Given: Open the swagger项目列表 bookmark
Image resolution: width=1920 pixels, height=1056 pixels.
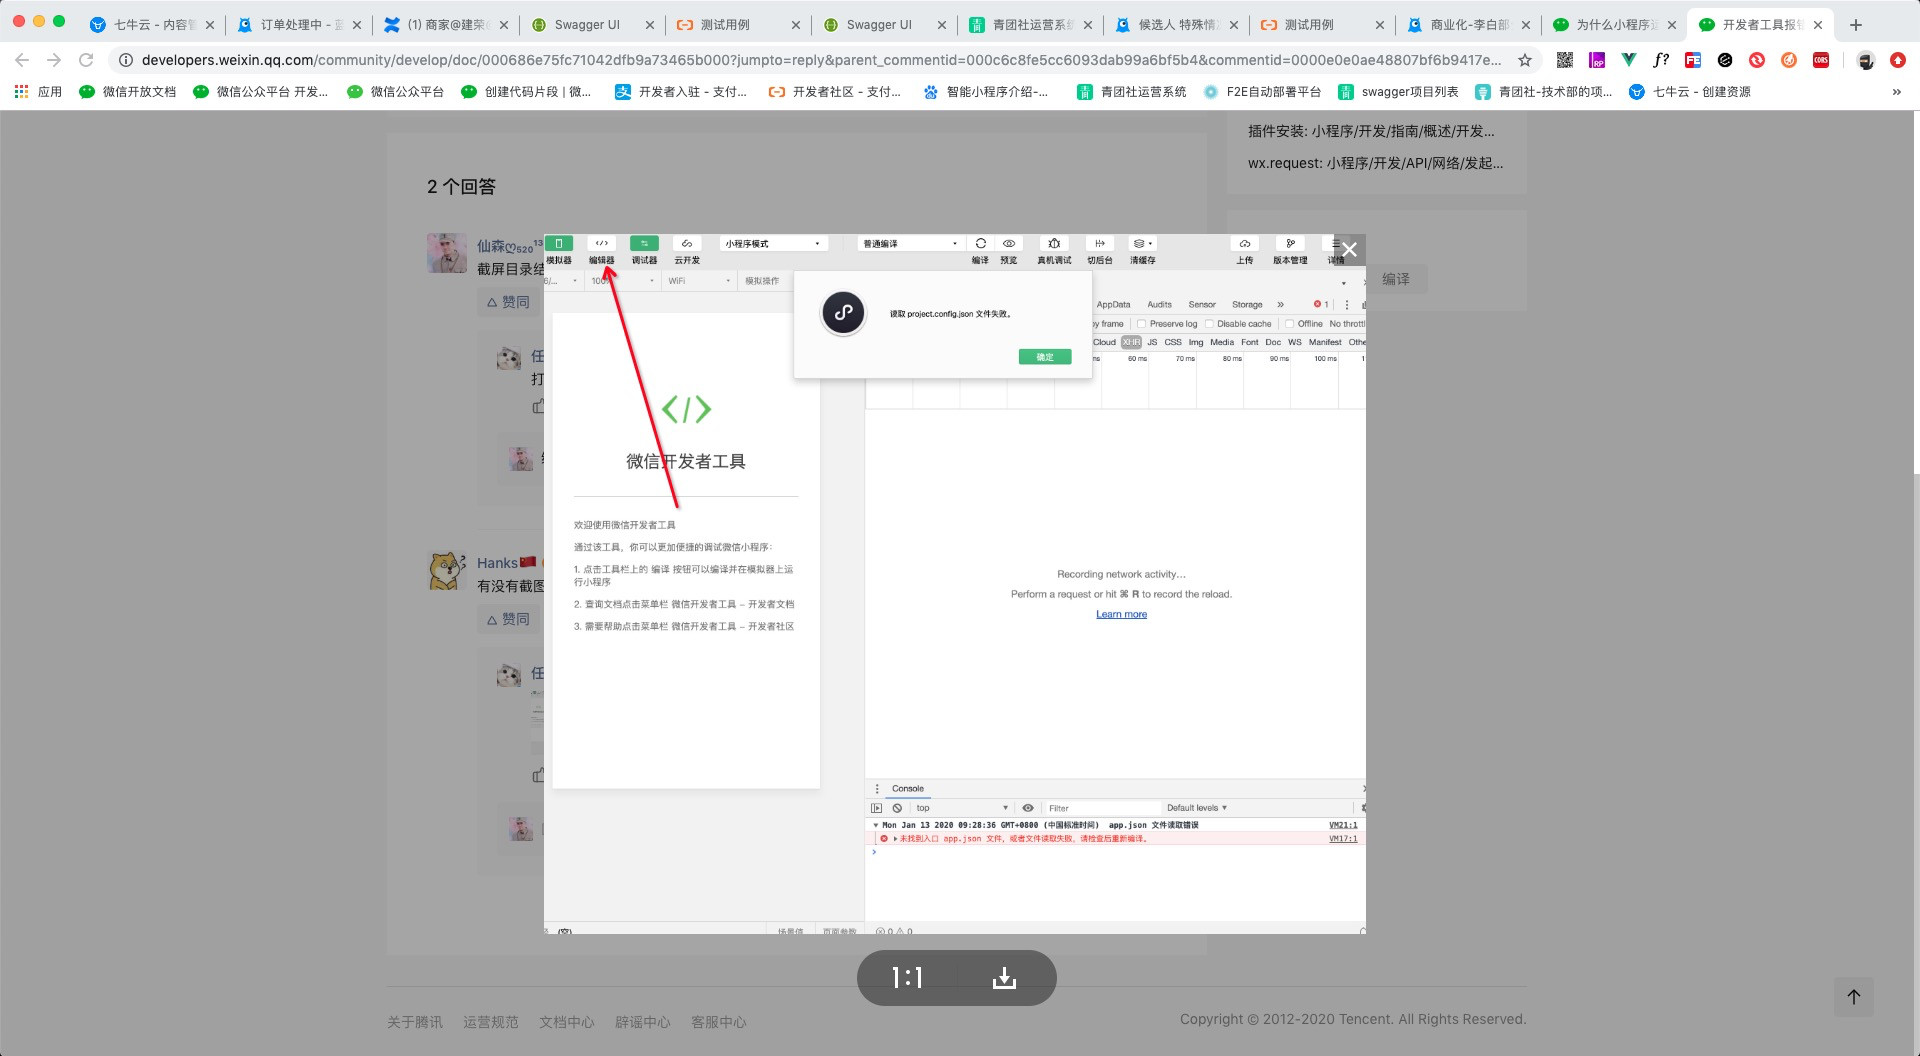Looking at the screenshot, I should coord(1398,92).
